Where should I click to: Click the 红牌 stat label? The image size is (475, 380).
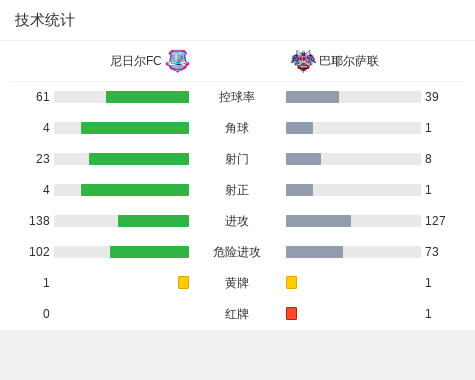click(x=237, y=314)
